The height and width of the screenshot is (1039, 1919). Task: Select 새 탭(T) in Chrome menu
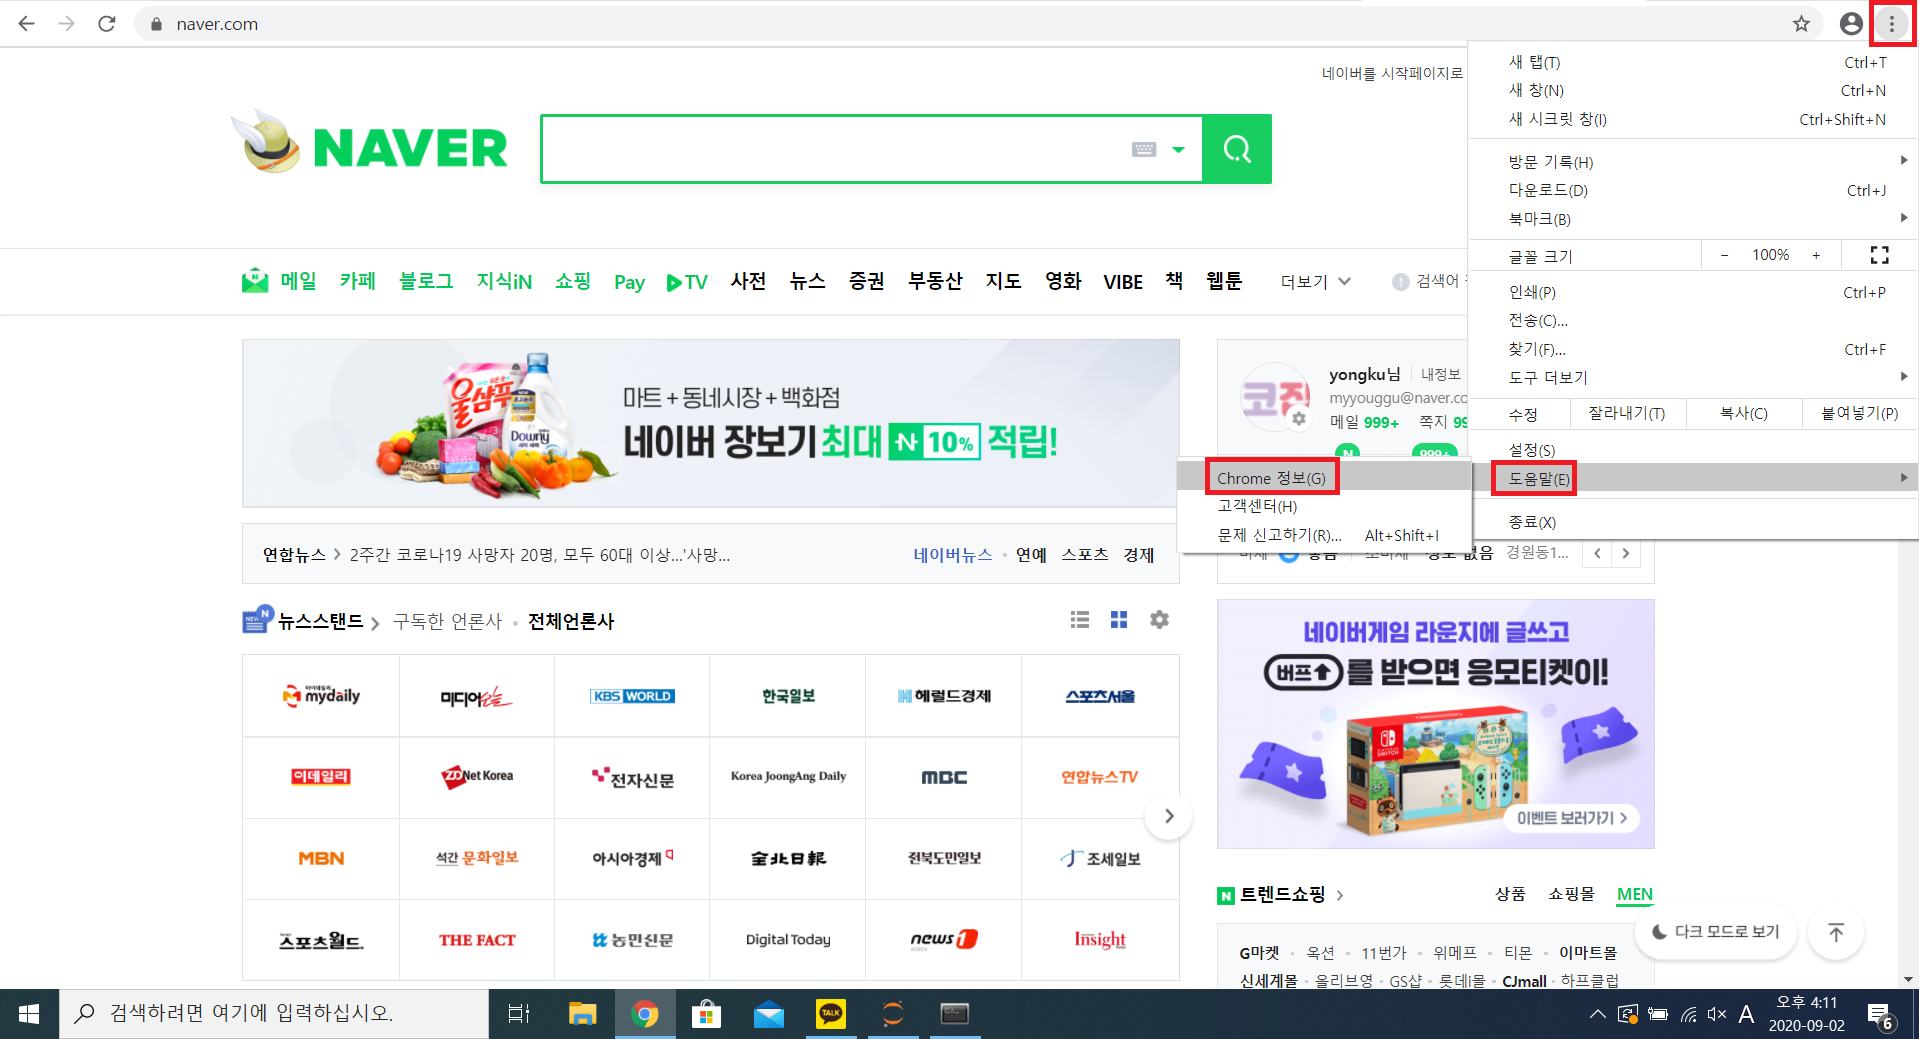click(x=1693, y=62)
